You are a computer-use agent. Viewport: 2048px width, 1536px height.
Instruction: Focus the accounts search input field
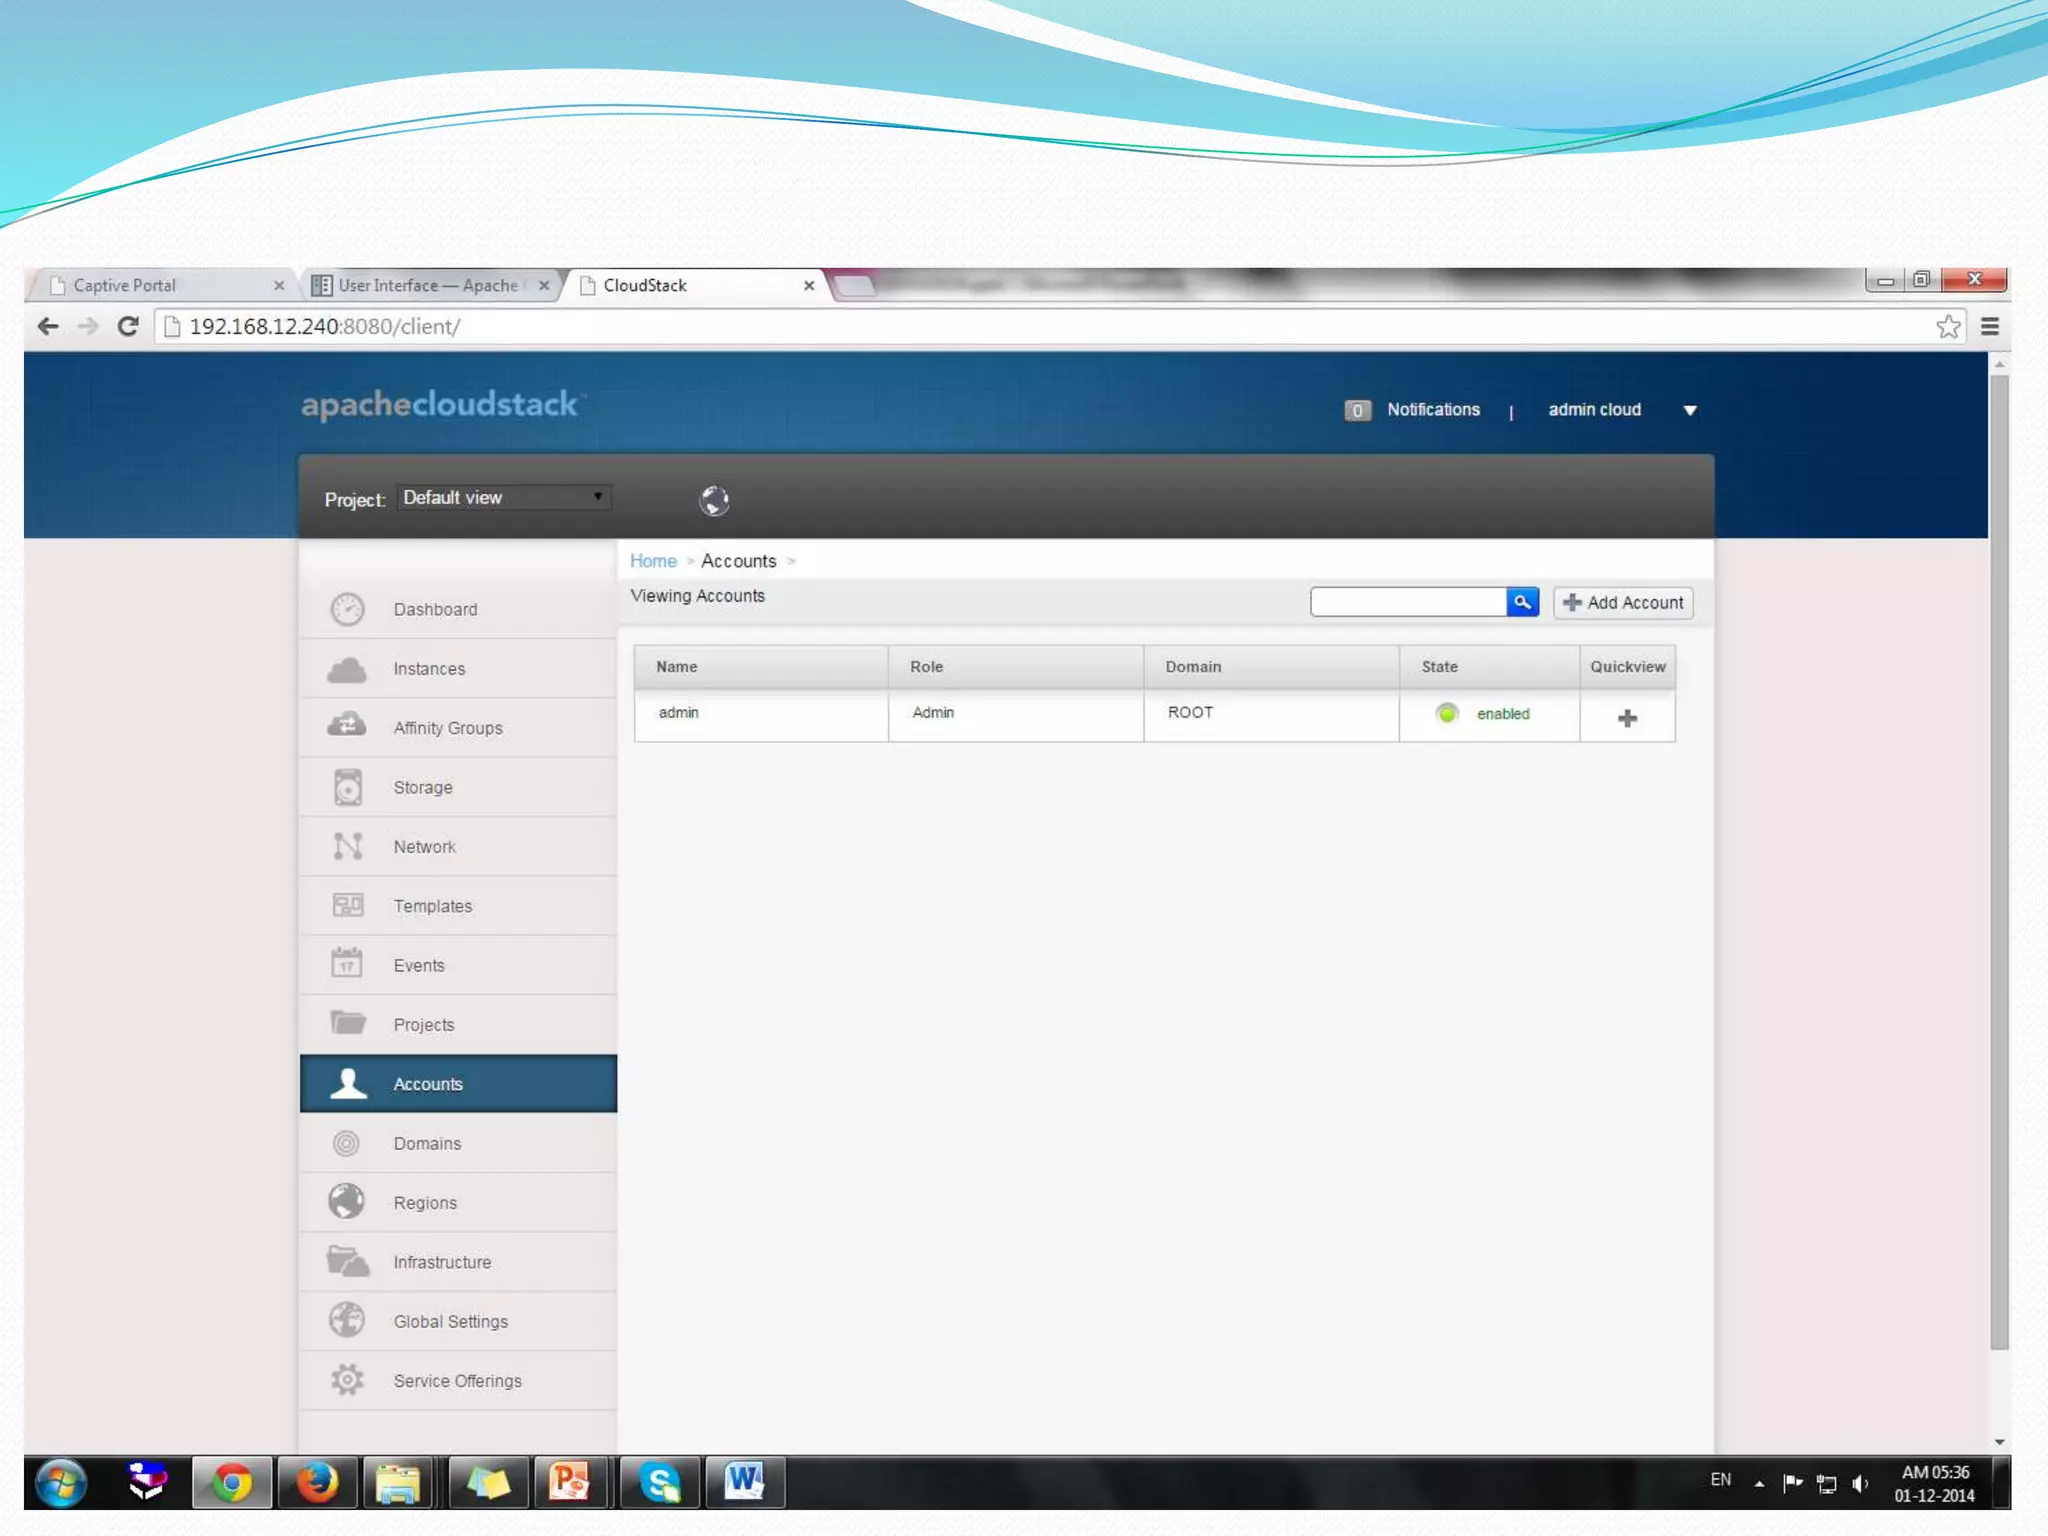pyautogui.click(x=1408, y=602)
